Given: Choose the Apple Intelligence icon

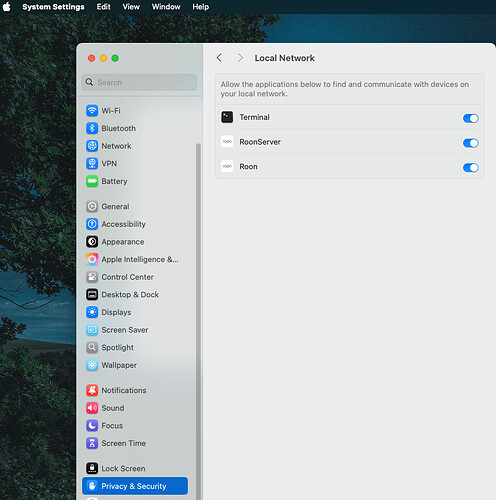Looking at the screenshot, I should click(x=92, y=259).
